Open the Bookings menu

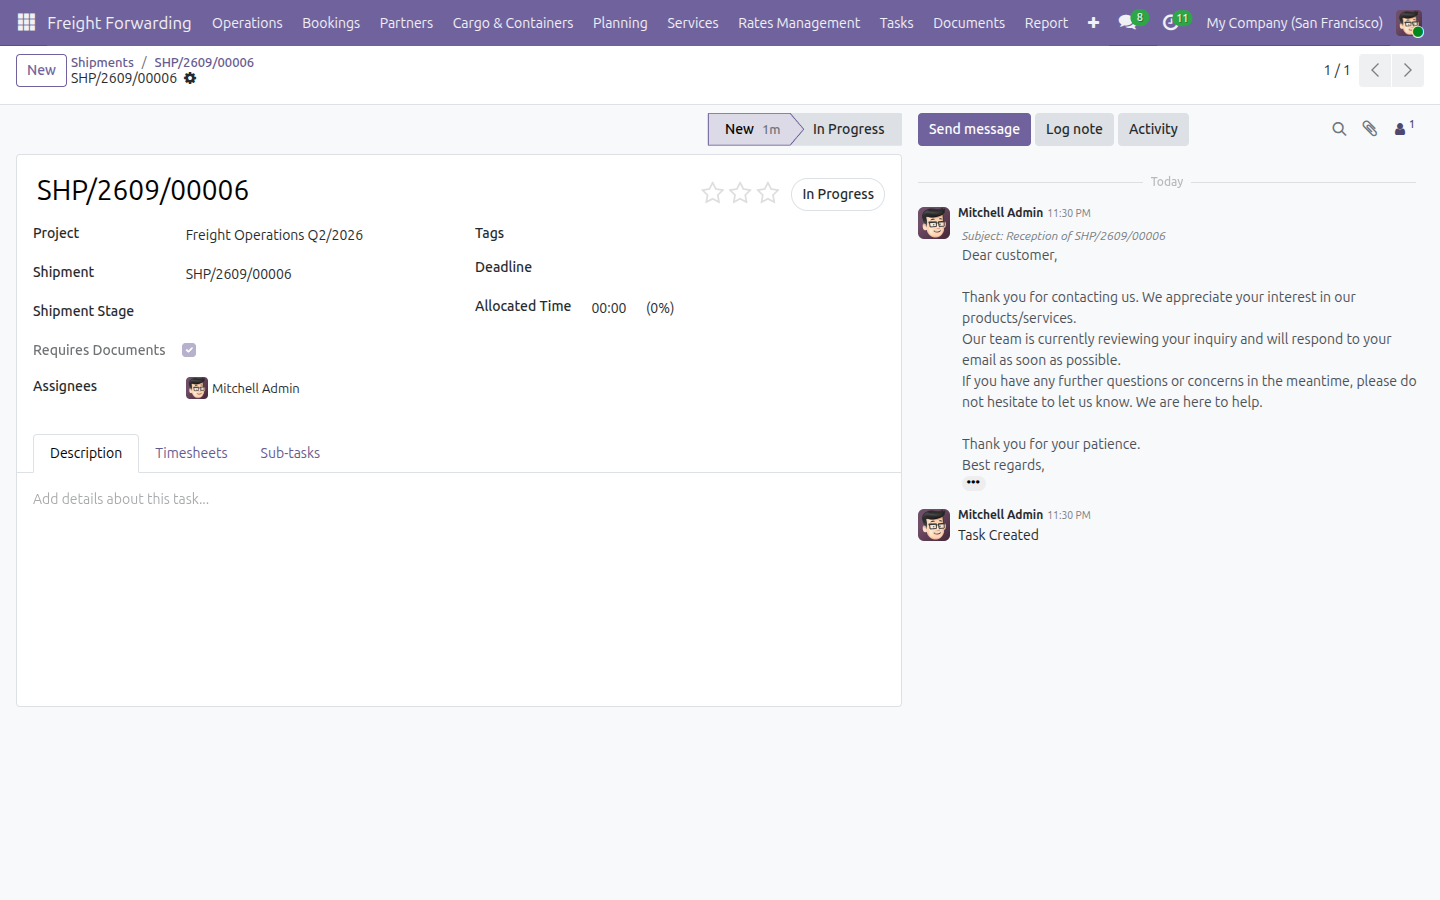pyautogui.click(x=331, y=22)
